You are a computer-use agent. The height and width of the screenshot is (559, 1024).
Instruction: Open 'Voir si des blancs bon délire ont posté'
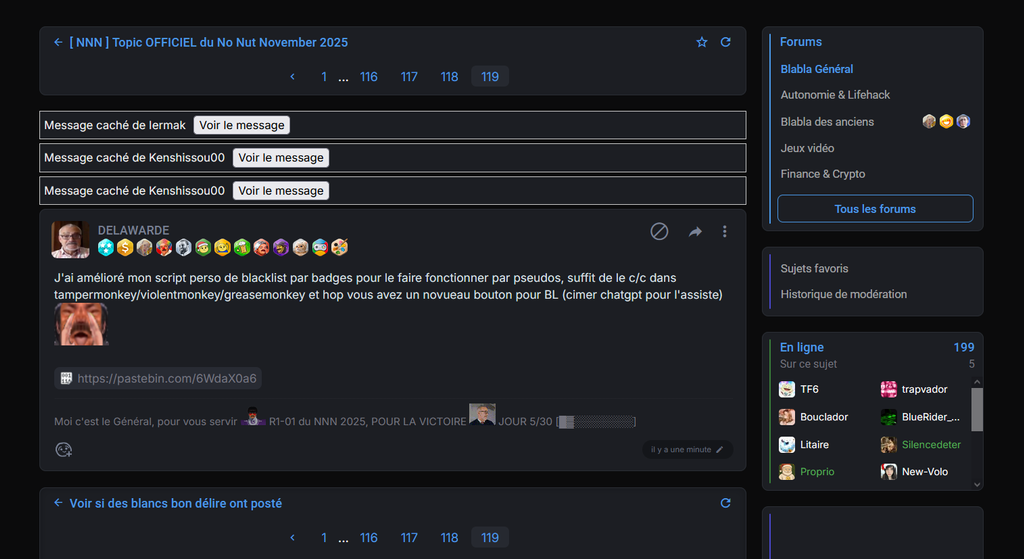(x=176, y=503)
